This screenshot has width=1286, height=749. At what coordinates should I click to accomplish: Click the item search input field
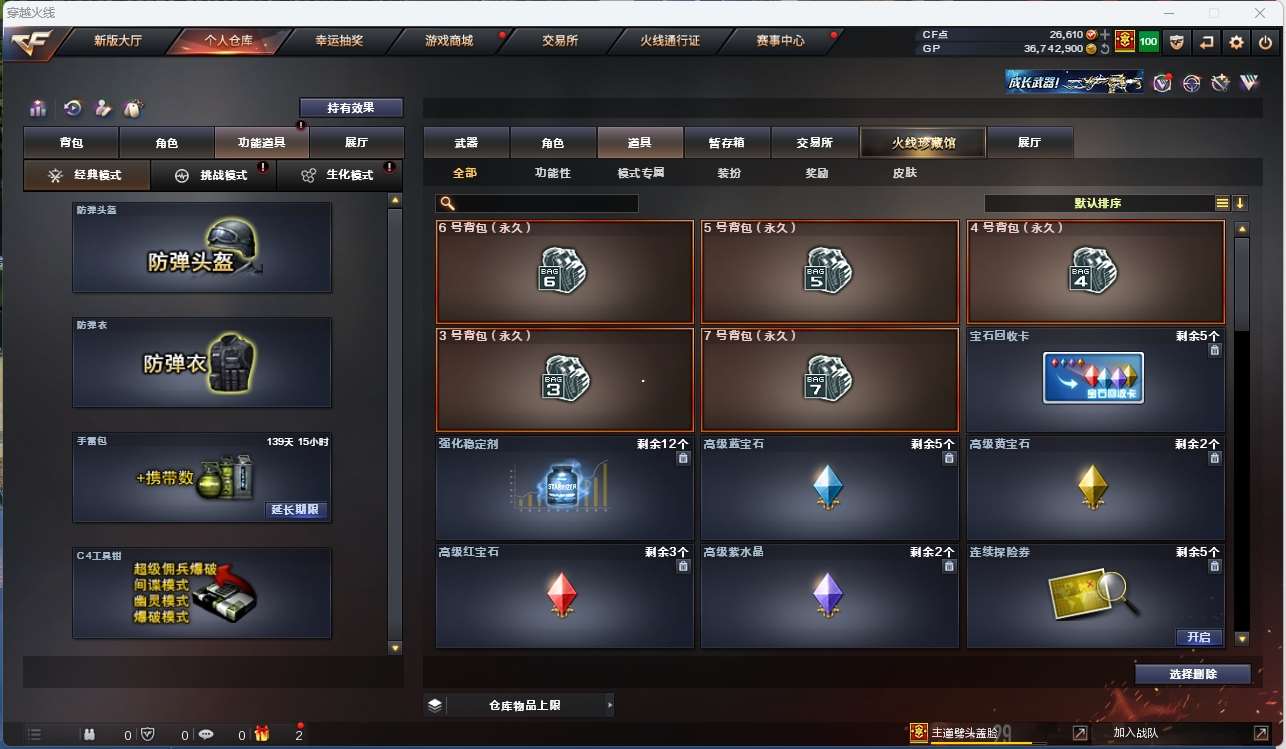coord(537,204)
